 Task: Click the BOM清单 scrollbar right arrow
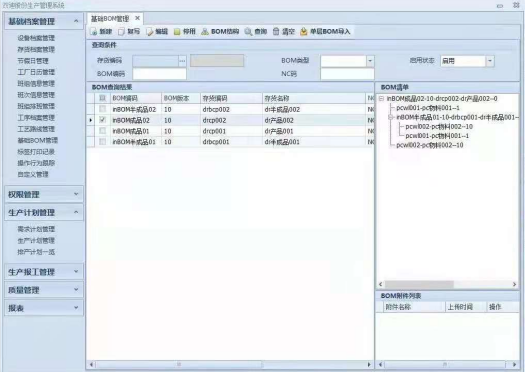tap(514, 284)
